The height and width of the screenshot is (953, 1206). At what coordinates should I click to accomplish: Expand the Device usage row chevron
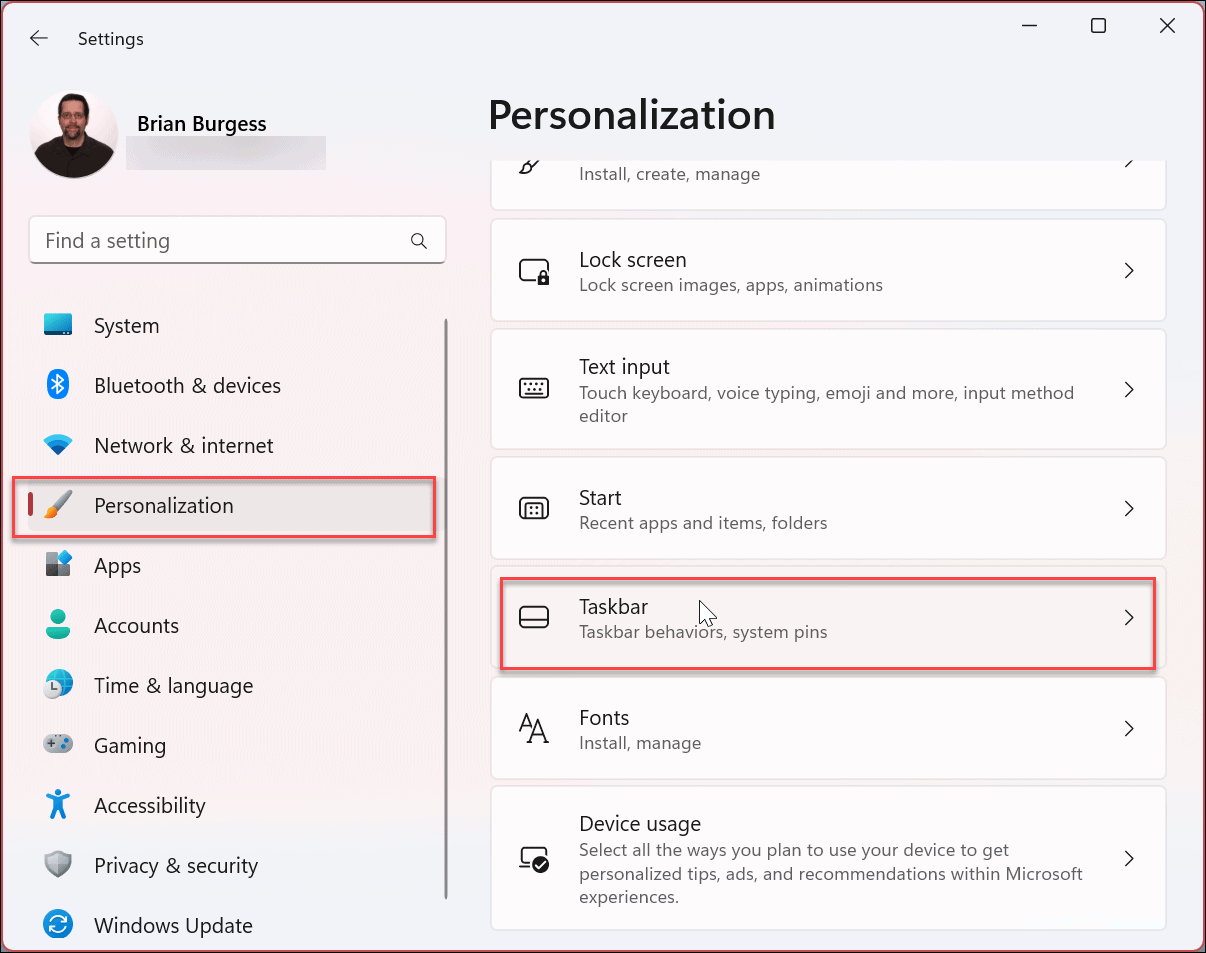coord(1129,858)
